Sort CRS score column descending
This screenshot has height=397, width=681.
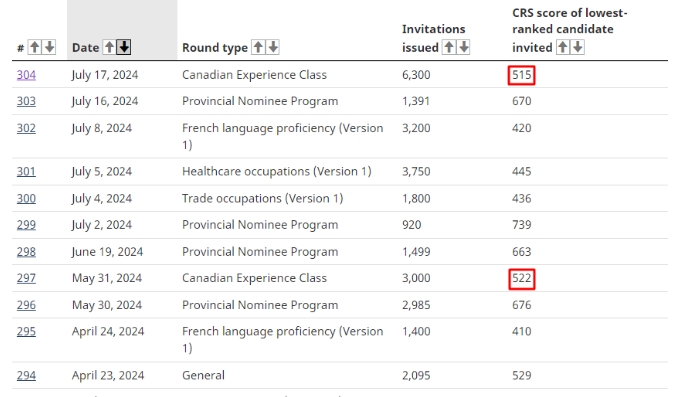coord(578,47)
